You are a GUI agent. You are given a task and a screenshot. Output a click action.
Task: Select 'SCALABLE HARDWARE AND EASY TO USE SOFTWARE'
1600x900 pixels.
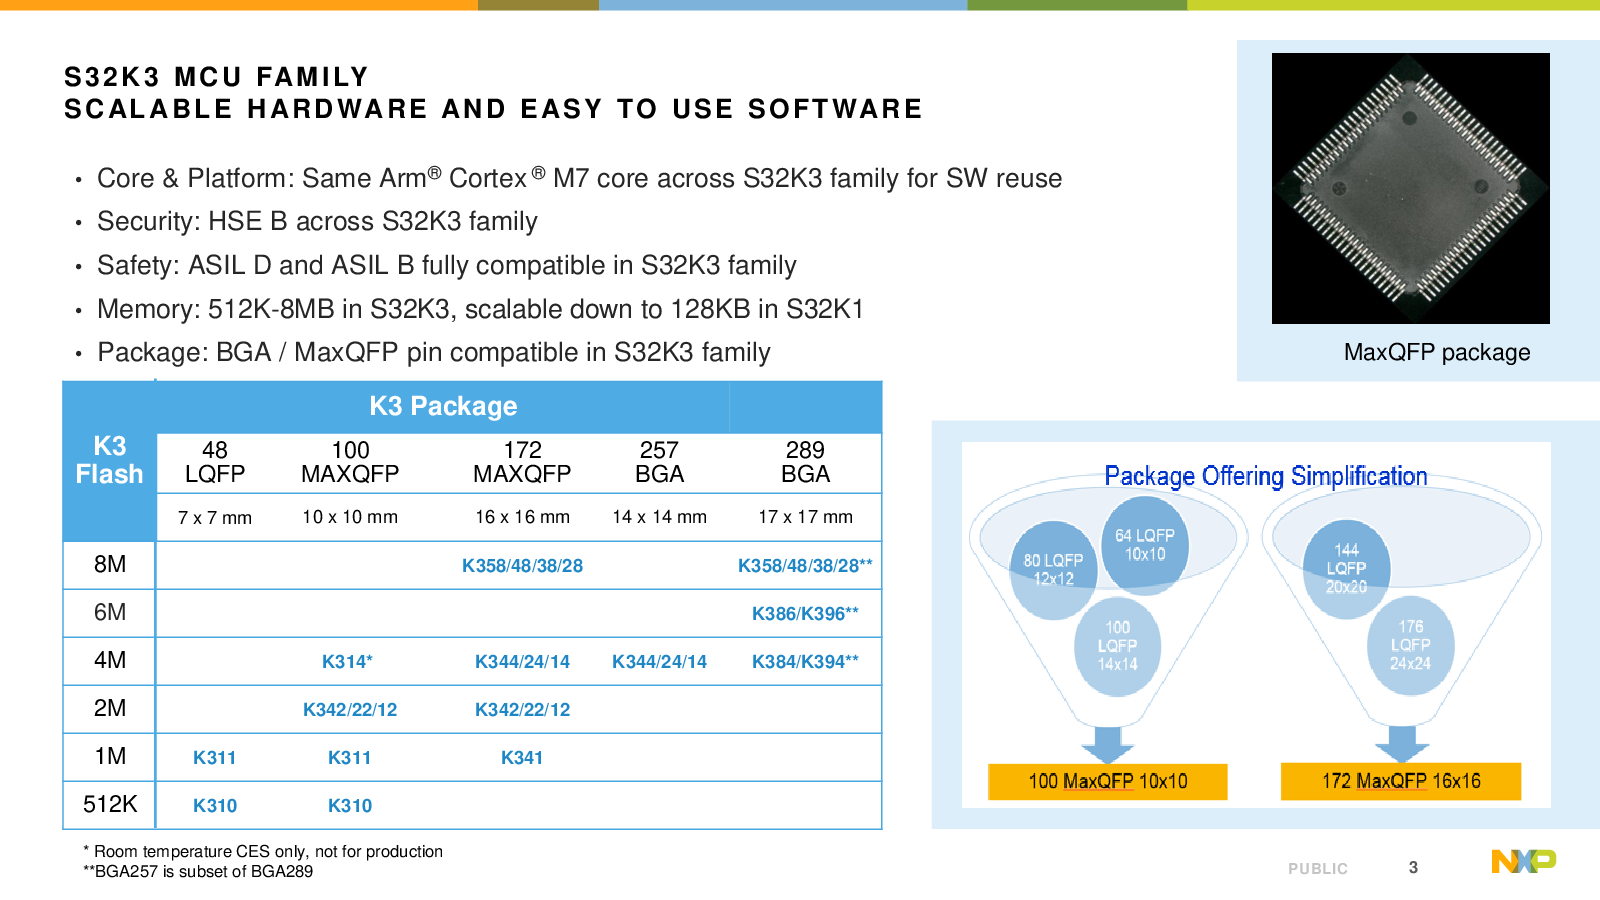[x=494, y=109]
